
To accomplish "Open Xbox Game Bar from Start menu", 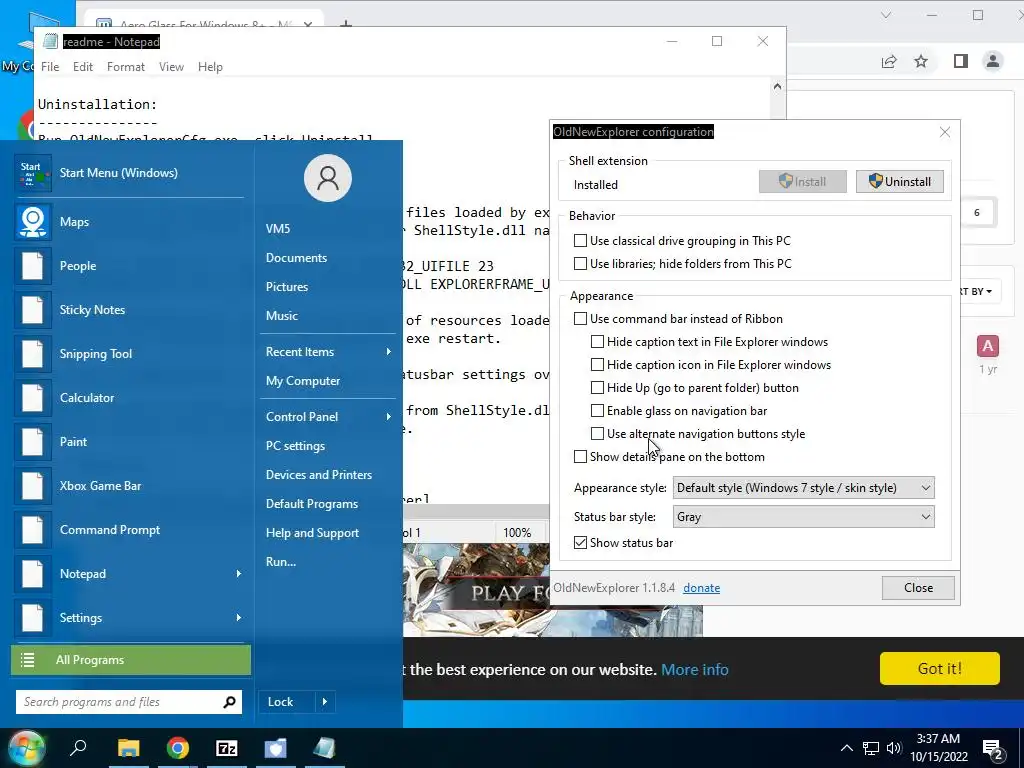I will click(33, 486).
